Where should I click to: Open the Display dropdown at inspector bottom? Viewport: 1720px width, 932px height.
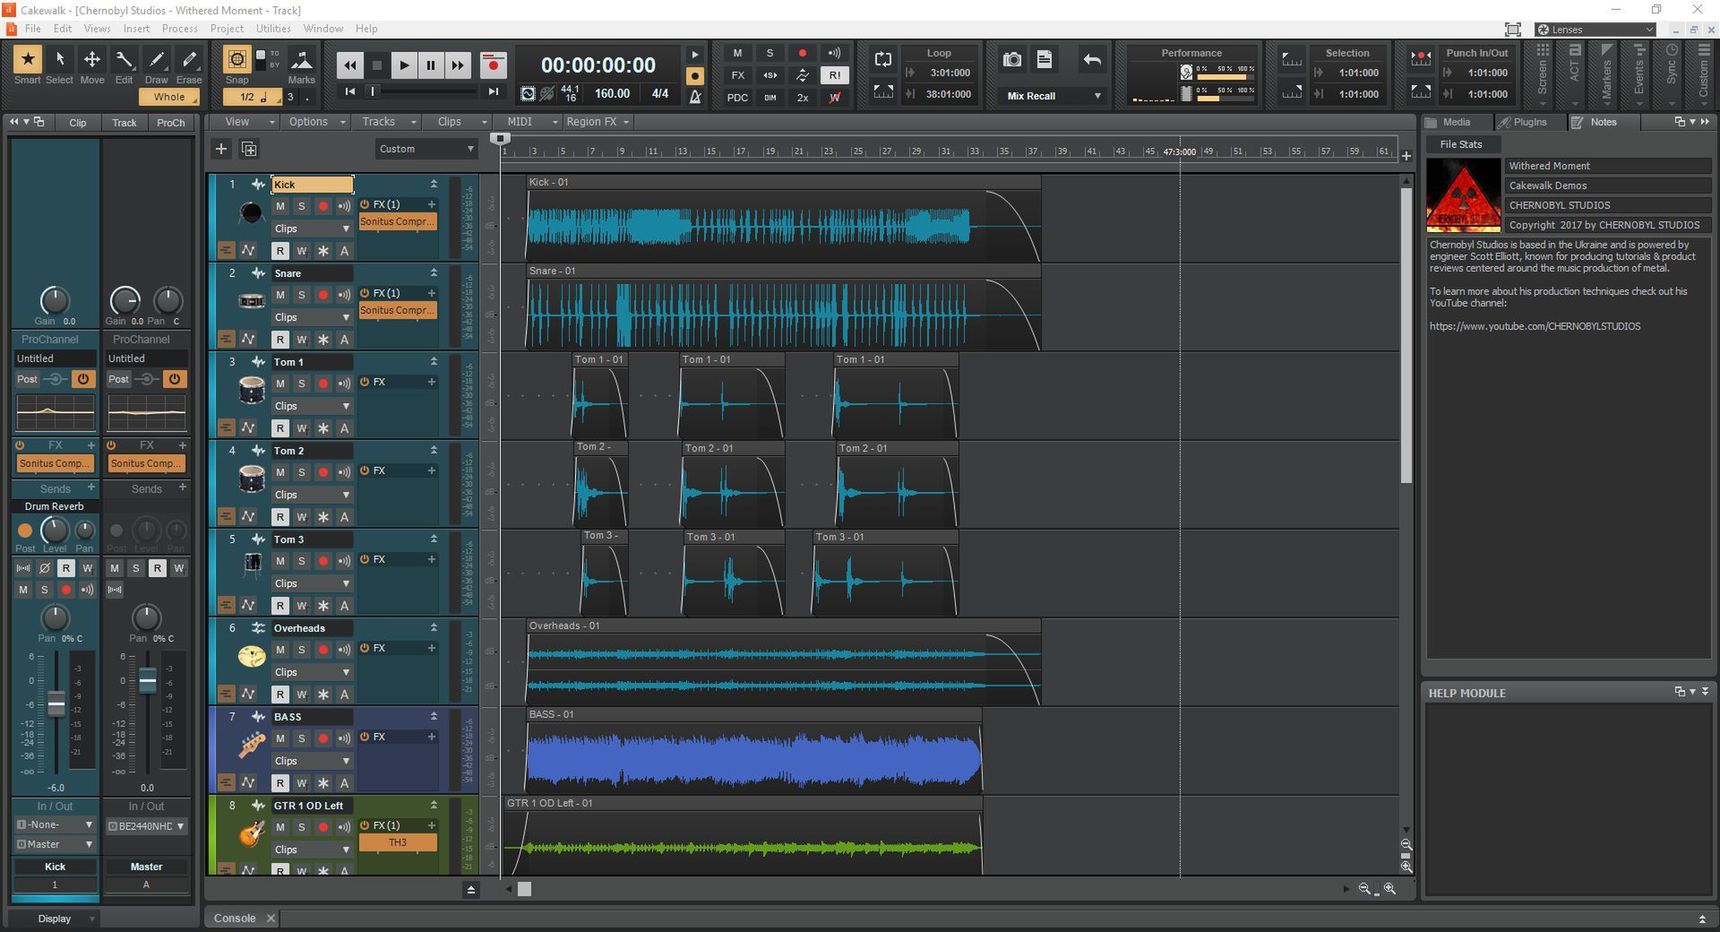(55, 918)
